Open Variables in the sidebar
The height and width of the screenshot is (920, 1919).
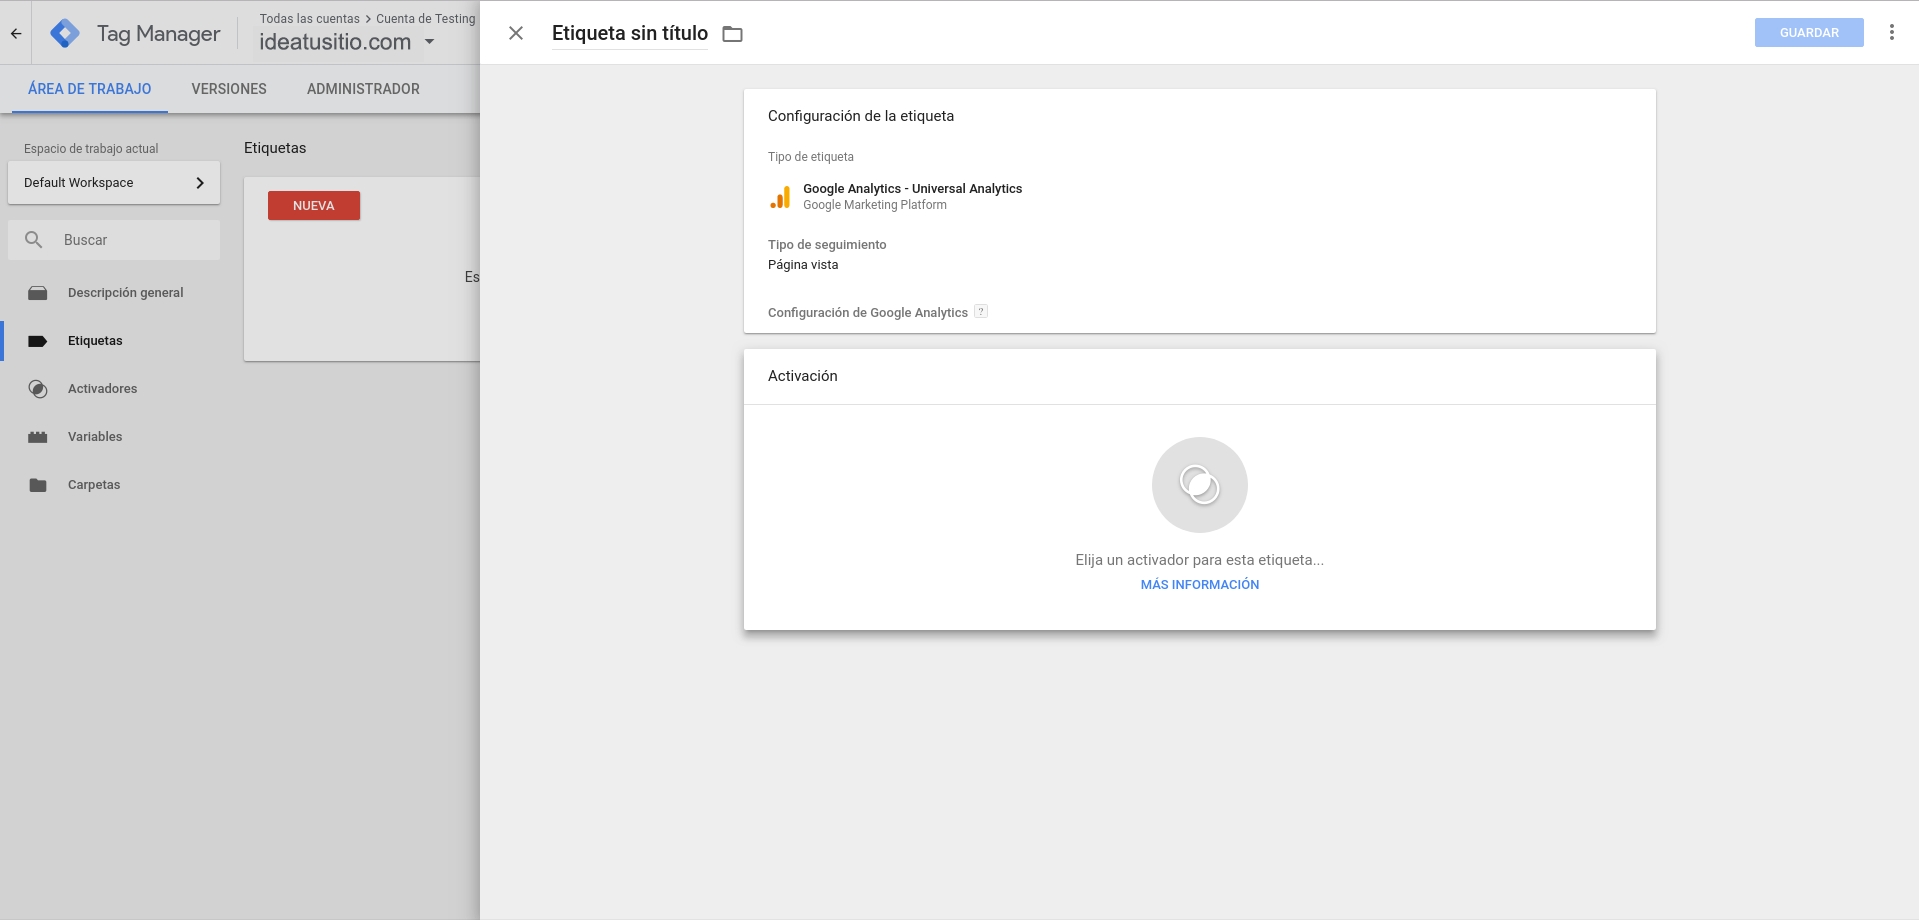[x=95, y=437]
